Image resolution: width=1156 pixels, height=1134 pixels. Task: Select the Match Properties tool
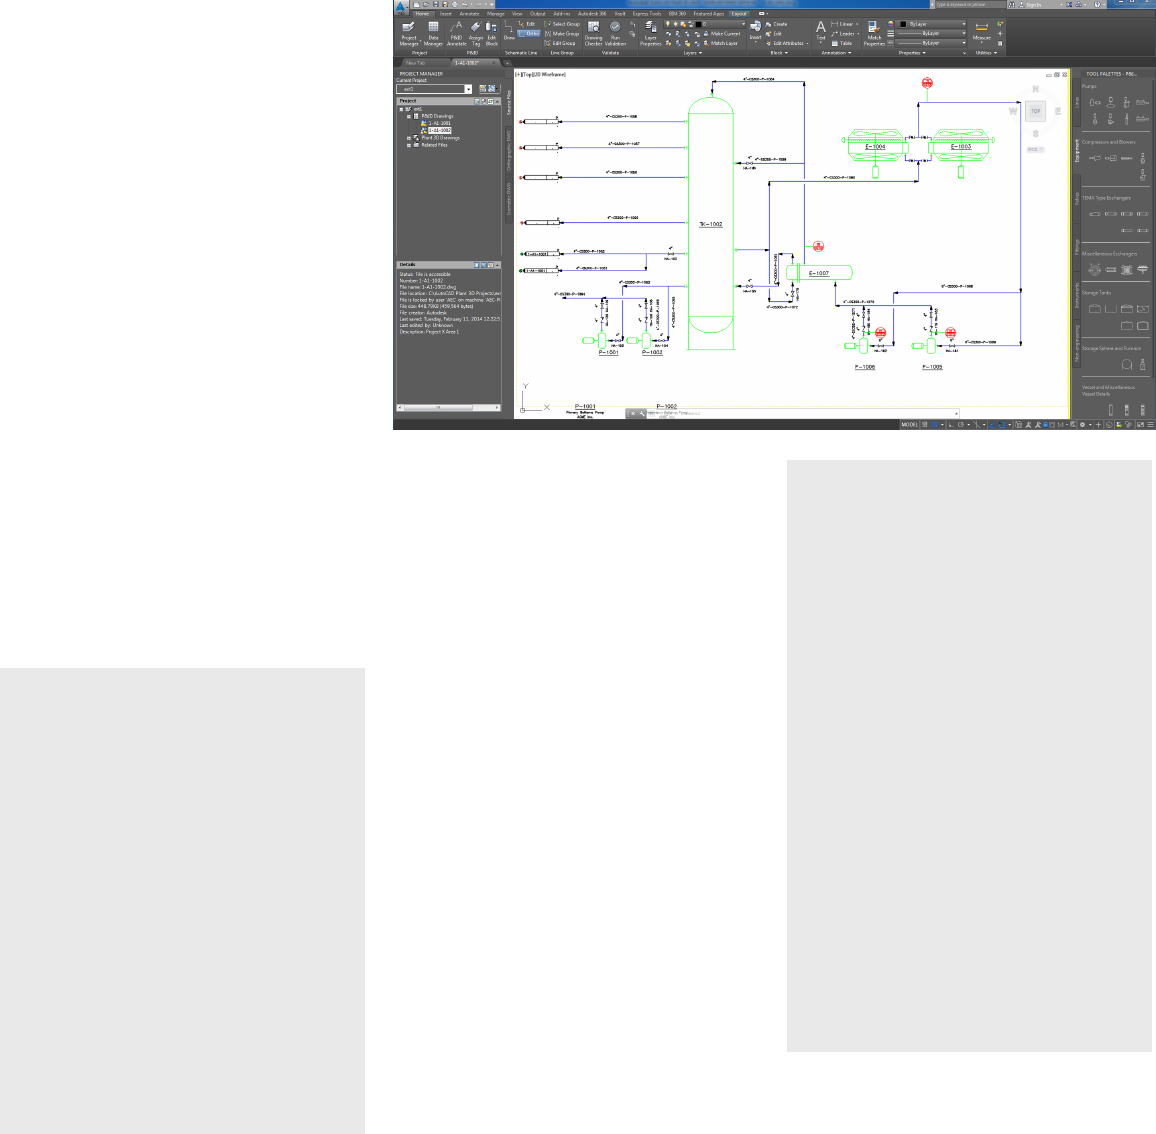tap(874, 34)
